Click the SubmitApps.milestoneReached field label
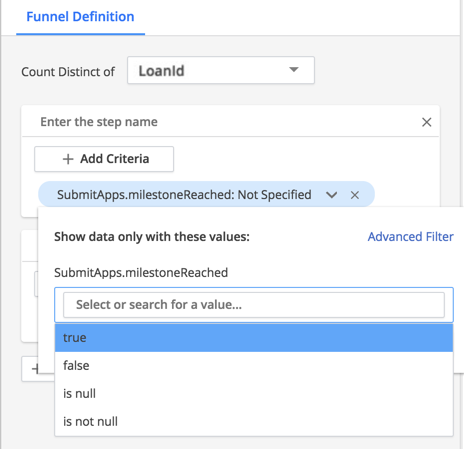The image size is (464, 449). 141,273
